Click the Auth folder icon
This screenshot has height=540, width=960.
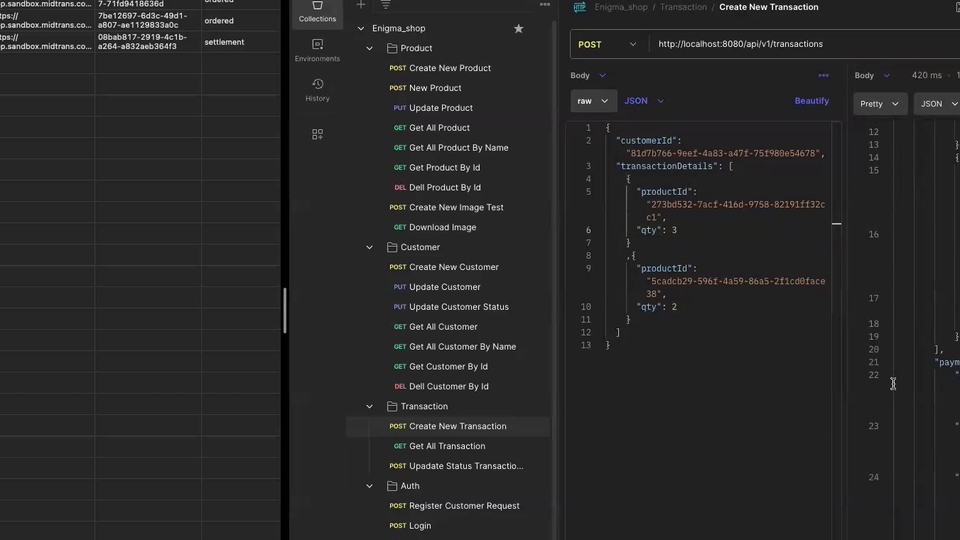(x=392, y=486)
